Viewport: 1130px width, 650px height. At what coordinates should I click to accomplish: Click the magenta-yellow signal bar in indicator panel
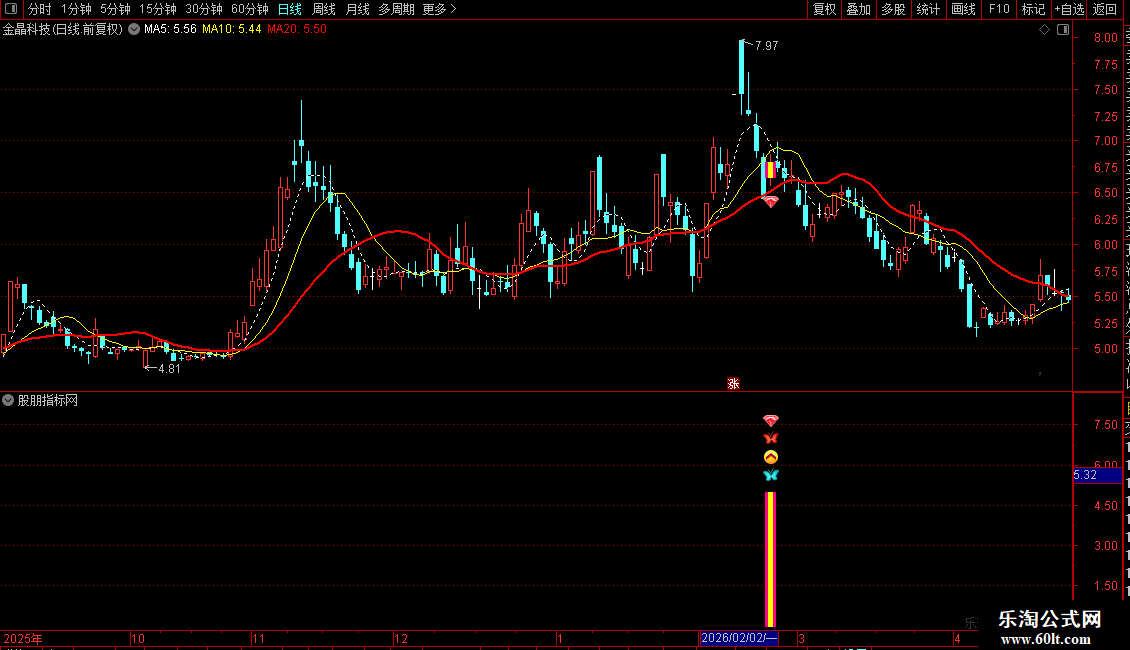pos(770,560)
